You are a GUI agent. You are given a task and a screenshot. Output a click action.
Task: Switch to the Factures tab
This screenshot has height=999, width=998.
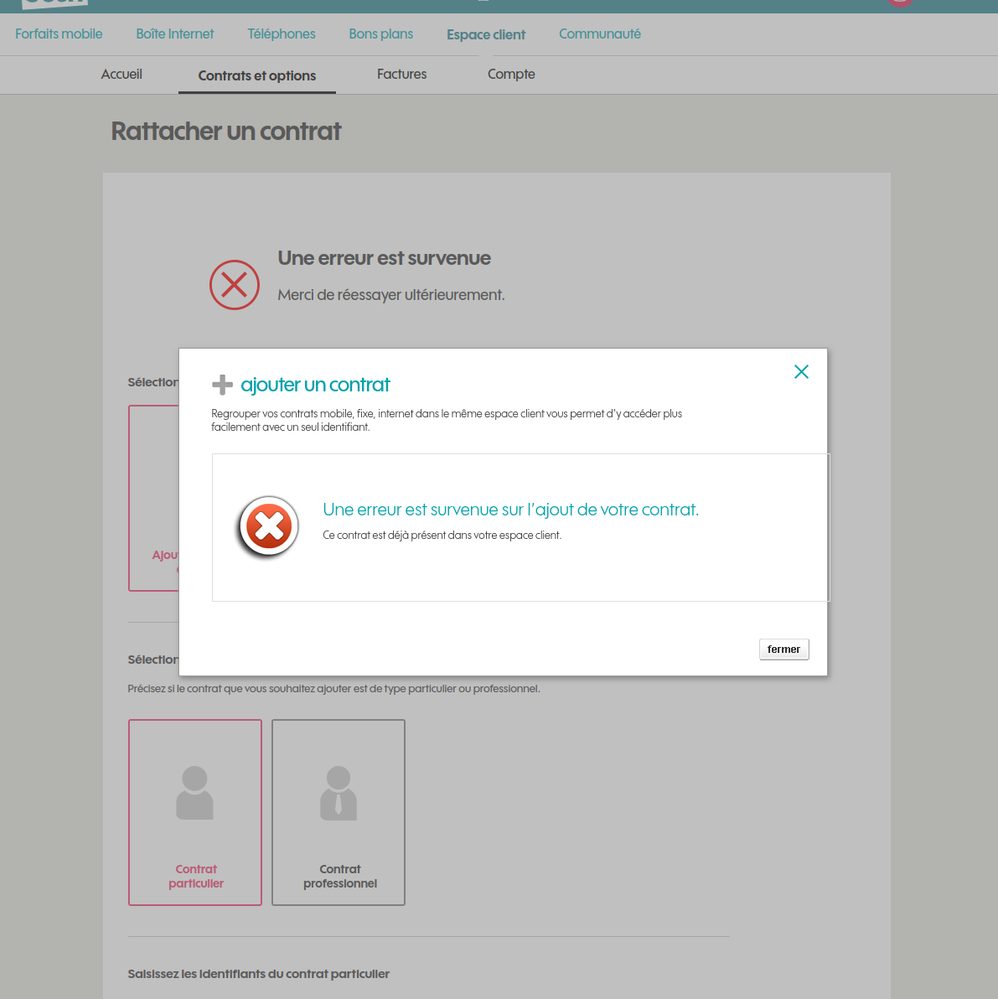tap(402, 74)
